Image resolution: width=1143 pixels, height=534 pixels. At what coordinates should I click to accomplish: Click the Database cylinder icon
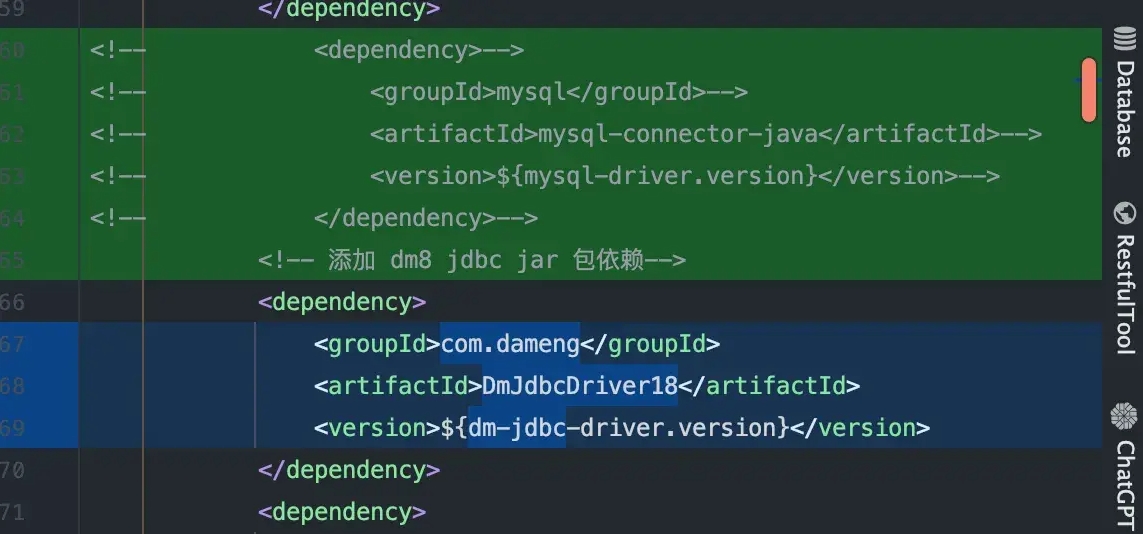tap(1124, 43)
